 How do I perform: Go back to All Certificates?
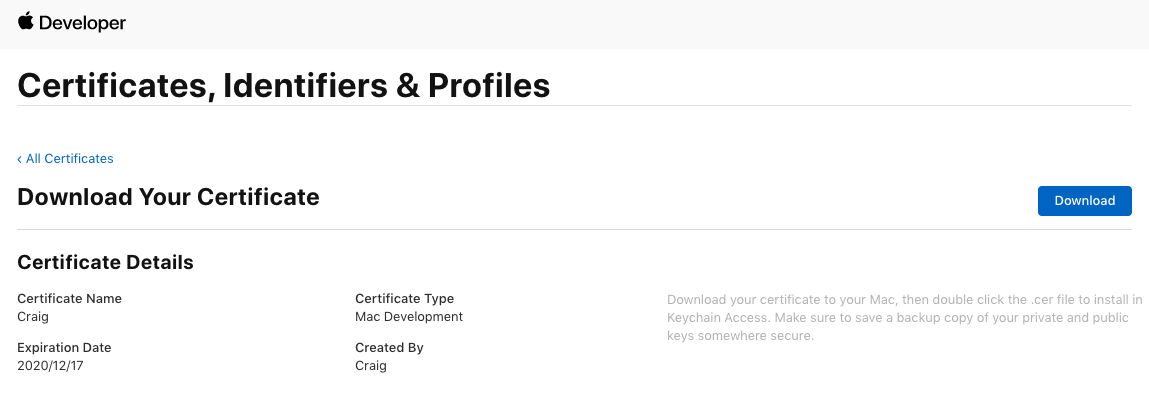[65, 158]
